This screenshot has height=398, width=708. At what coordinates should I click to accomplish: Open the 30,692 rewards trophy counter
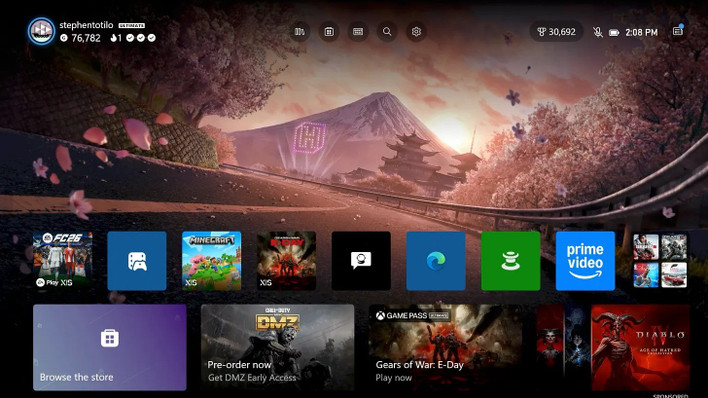556,32
